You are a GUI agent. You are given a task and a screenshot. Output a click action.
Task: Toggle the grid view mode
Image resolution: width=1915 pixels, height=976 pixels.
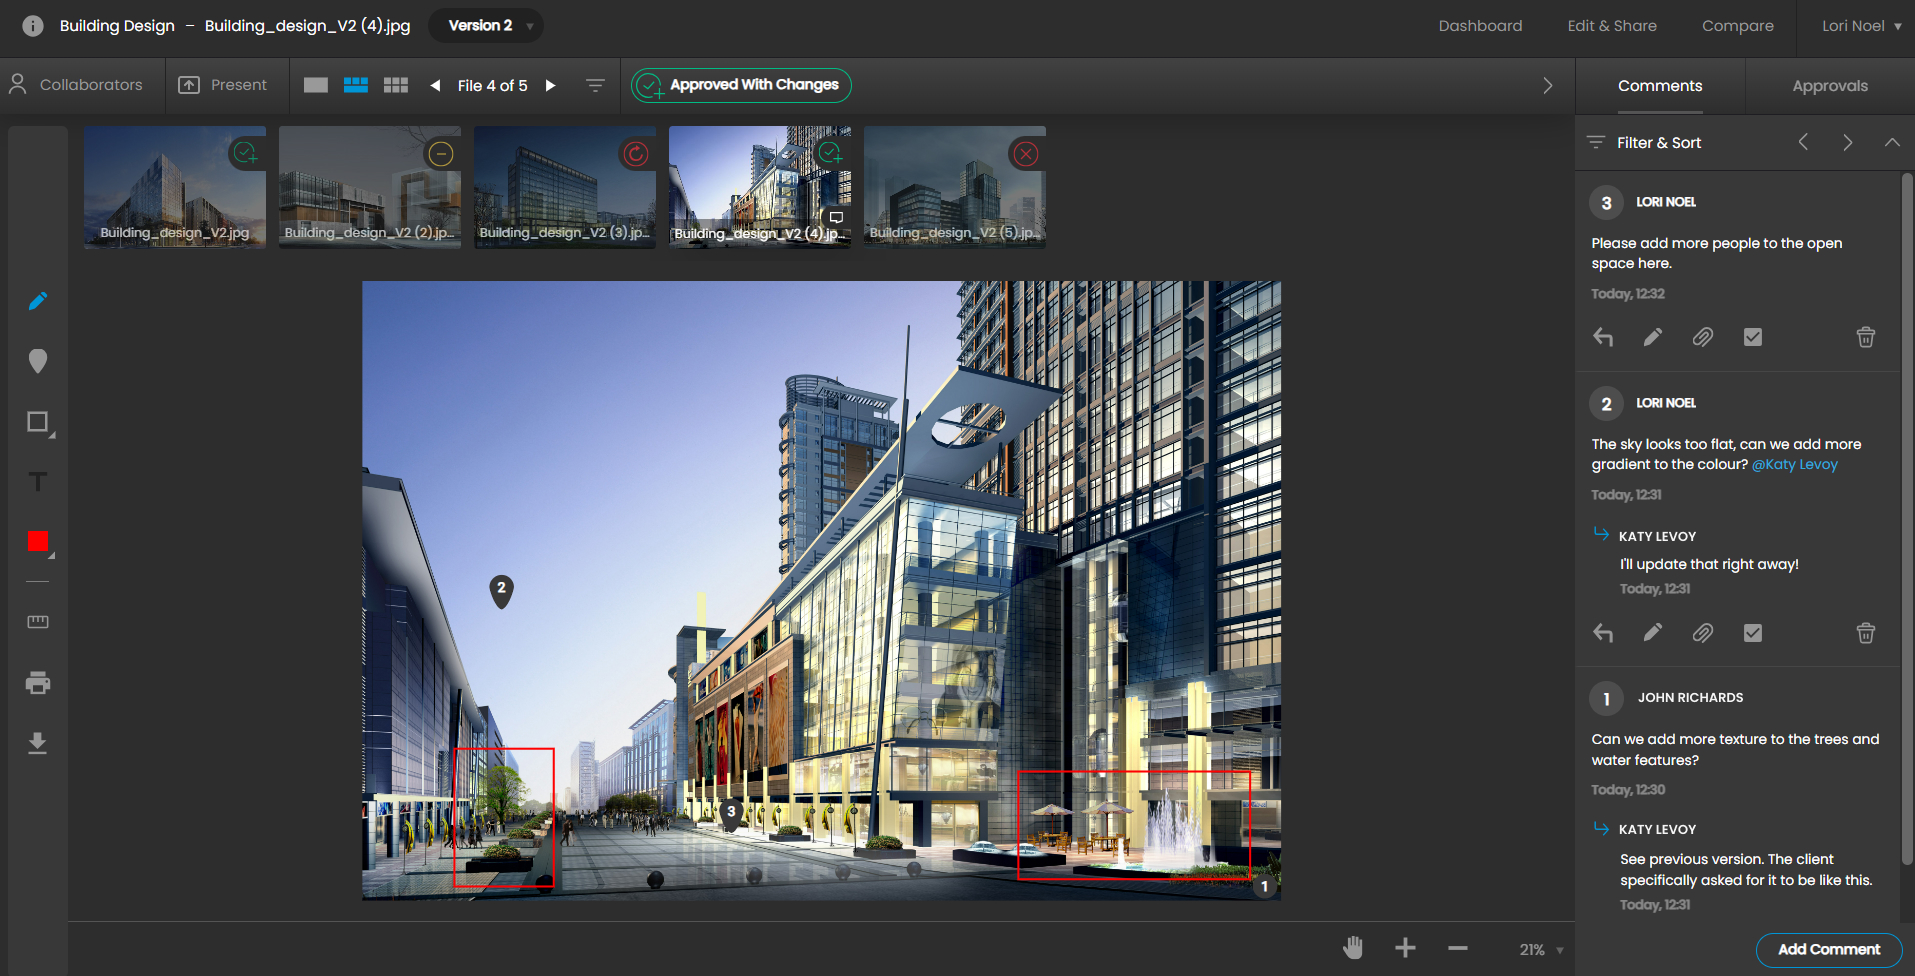pos(395,85)
